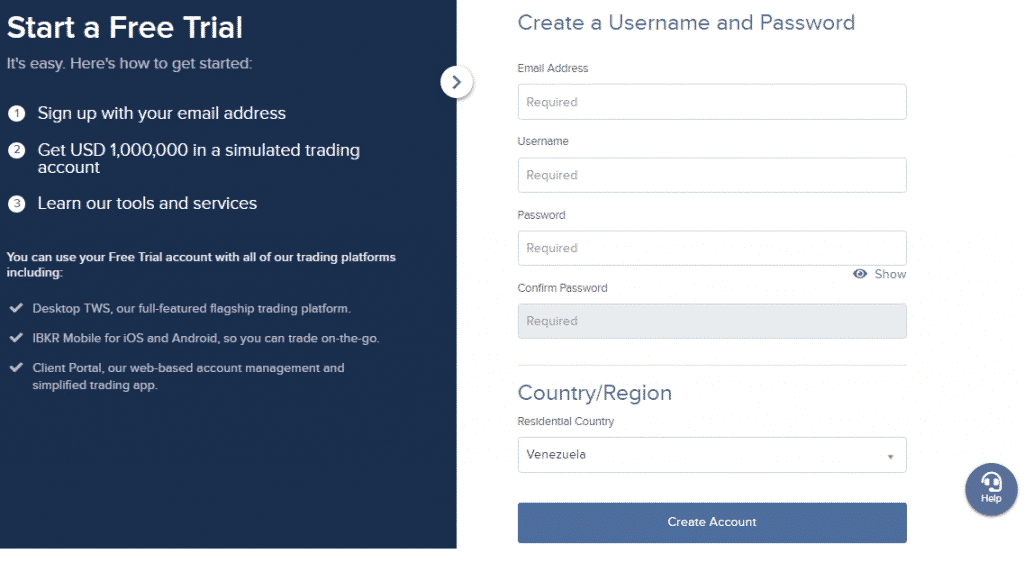Screen dimensions: 1024x581
Task: Focus the Email Address field
Action: point(712,102)
